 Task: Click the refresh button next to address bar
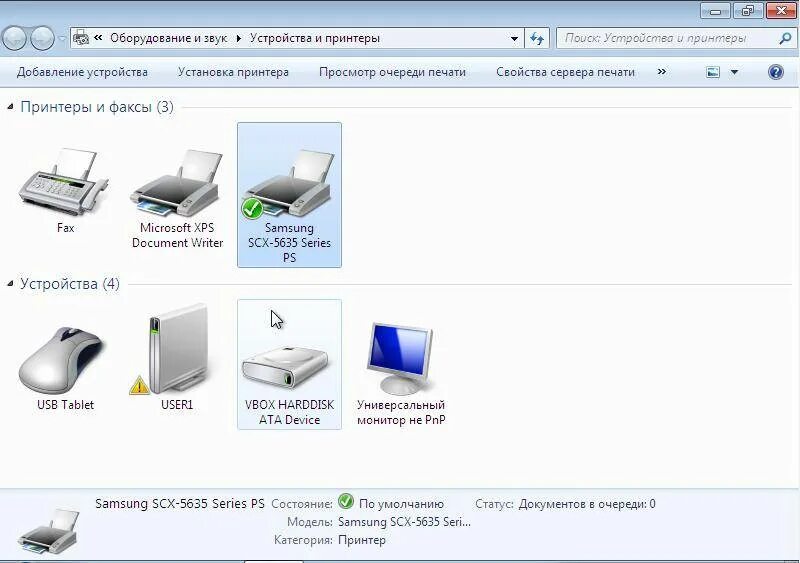point(537,38)
